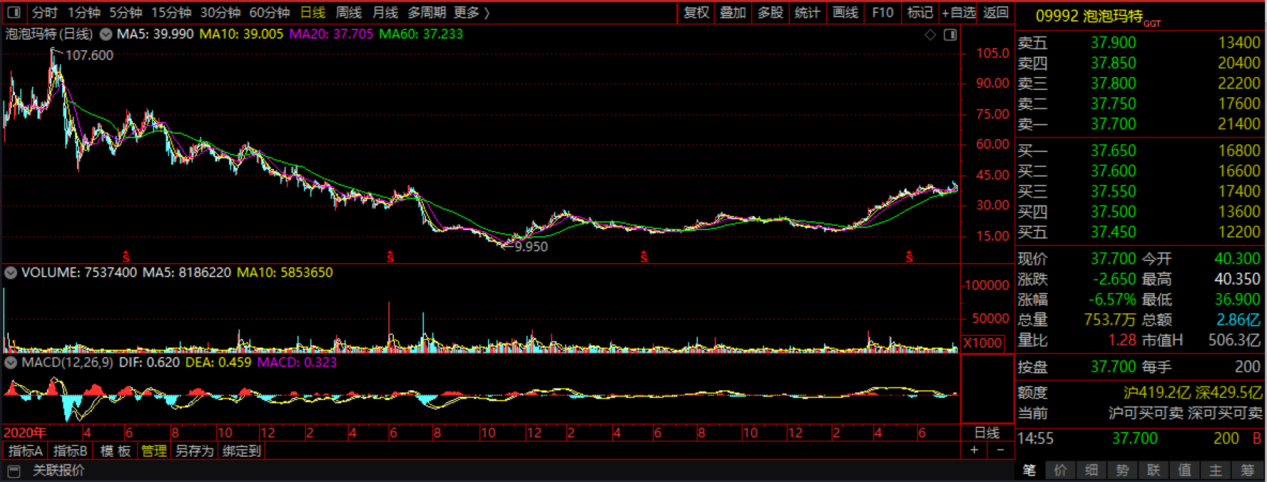Expand the 更多 periods menu
The image size is (1267, 482).
point(471,13)
